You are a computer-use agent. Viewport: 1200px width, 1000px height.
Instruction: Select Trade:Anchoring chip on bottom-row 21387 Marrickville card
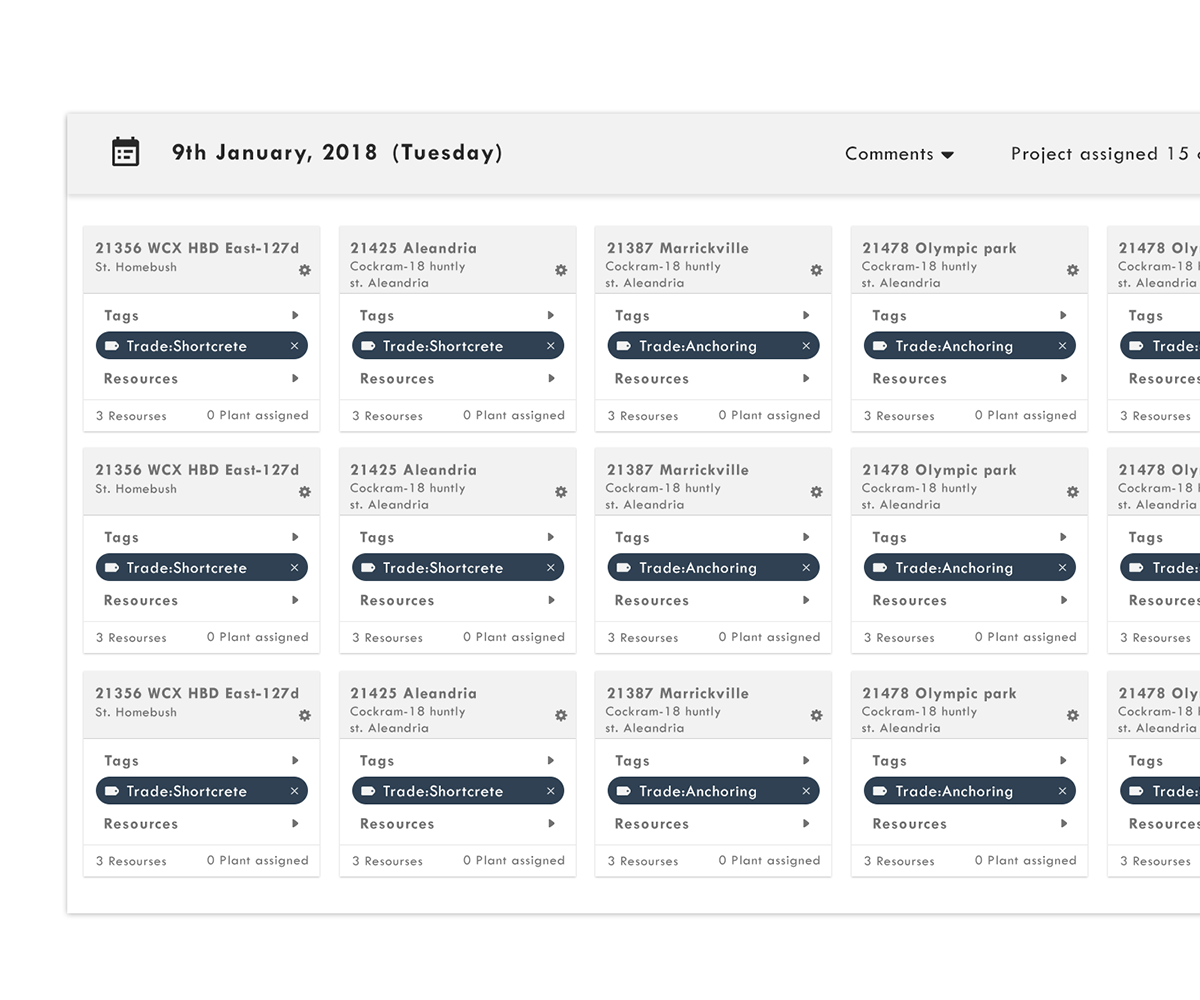pos(714,791)
